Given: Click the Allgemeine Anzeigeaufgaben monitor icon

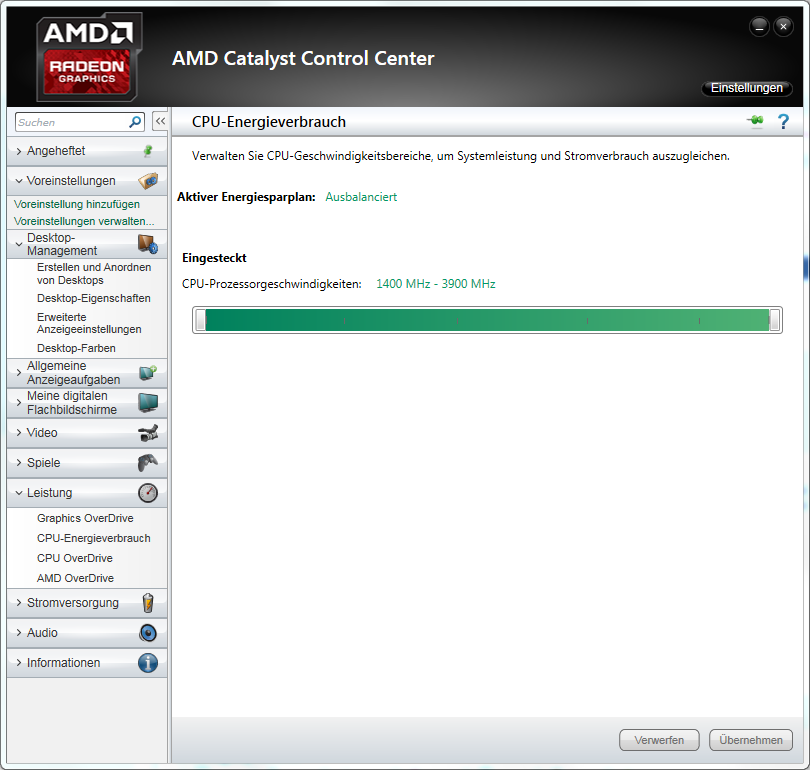Looking at the screenshot, I should pos(148,372).
